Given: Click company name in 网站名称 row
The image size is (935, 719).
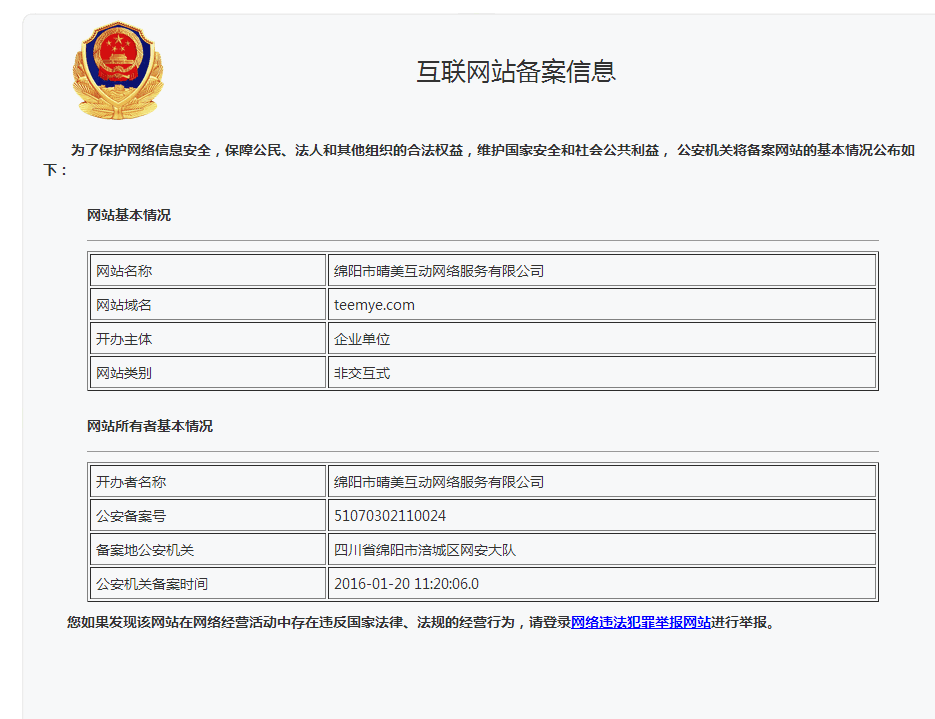Looking at the screenshot, I should coord(439,271).
